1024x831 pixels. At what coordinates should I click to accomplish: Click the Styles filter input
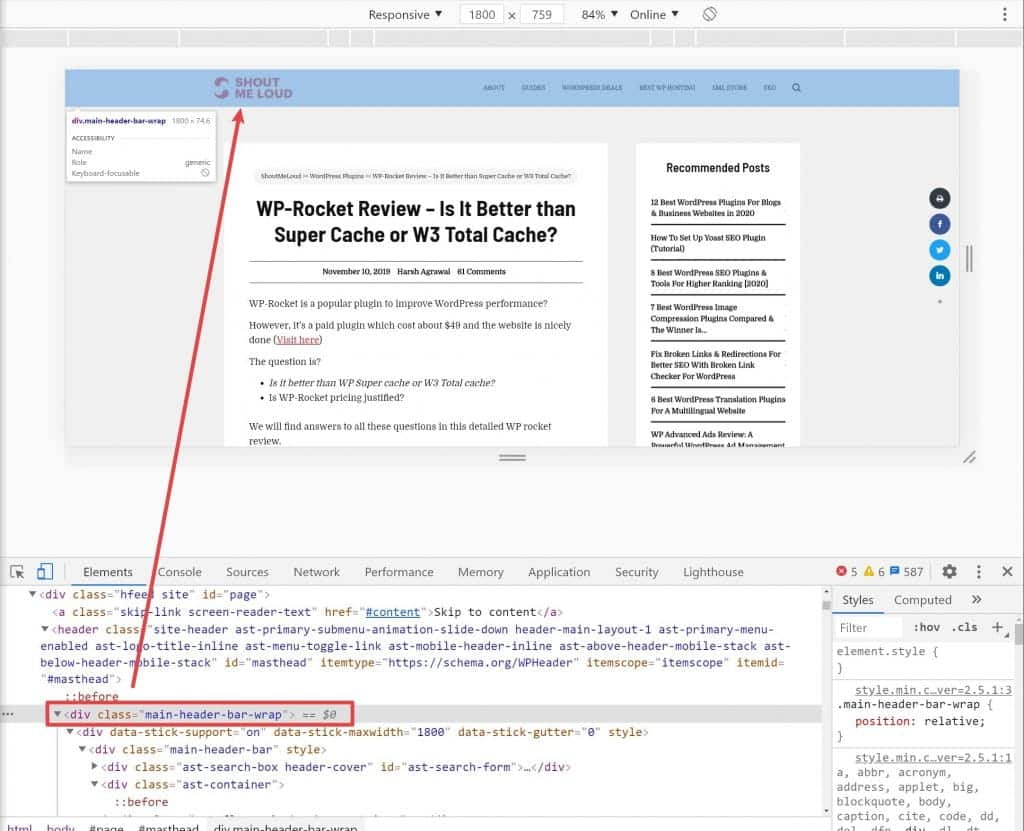(x=870, y=627)
